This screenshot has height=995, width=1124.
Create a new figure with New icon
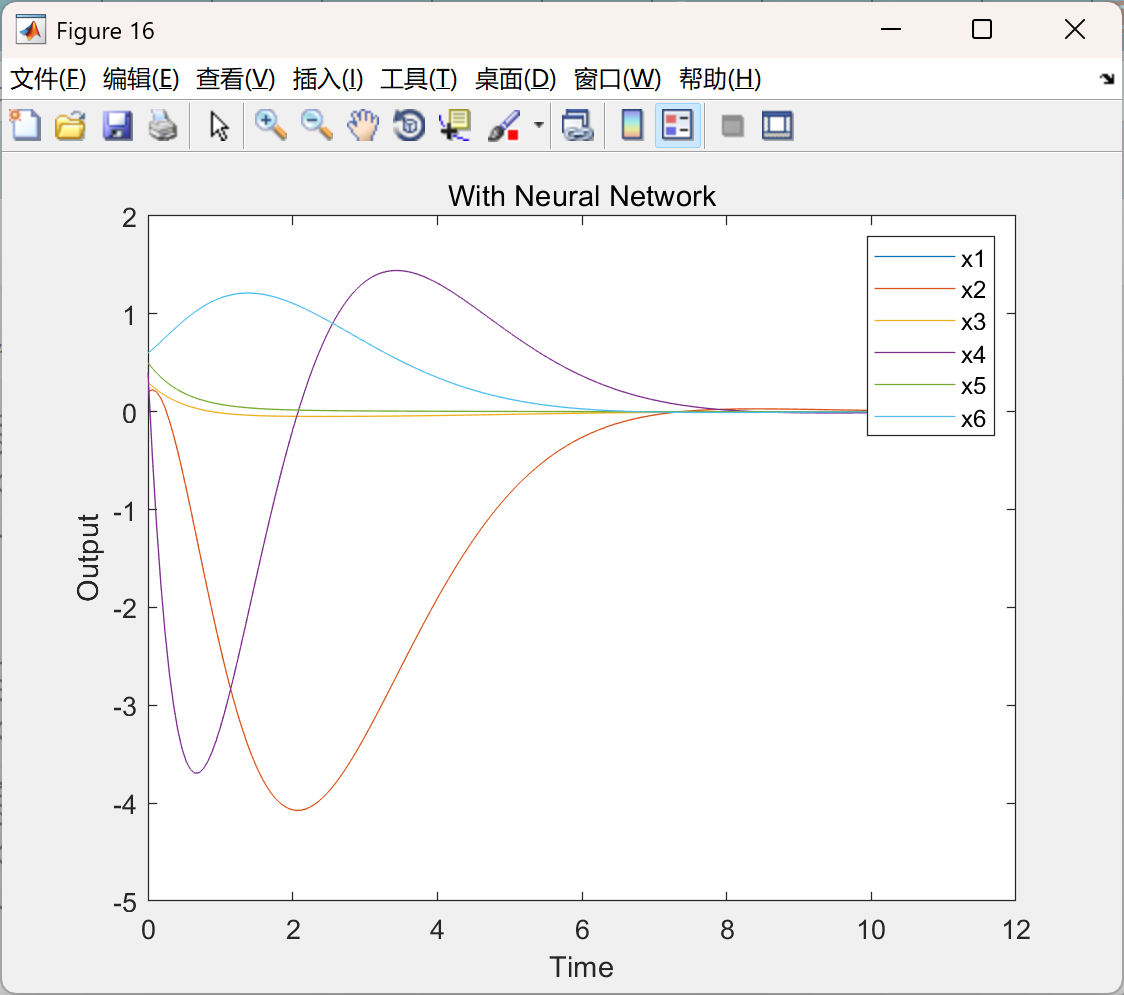[26, 125]
